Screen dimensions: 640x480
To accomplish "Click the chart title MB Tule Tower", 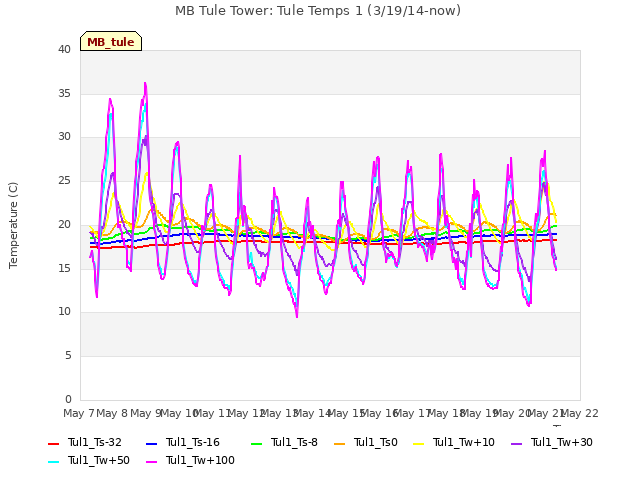I will tap(318, 10).
